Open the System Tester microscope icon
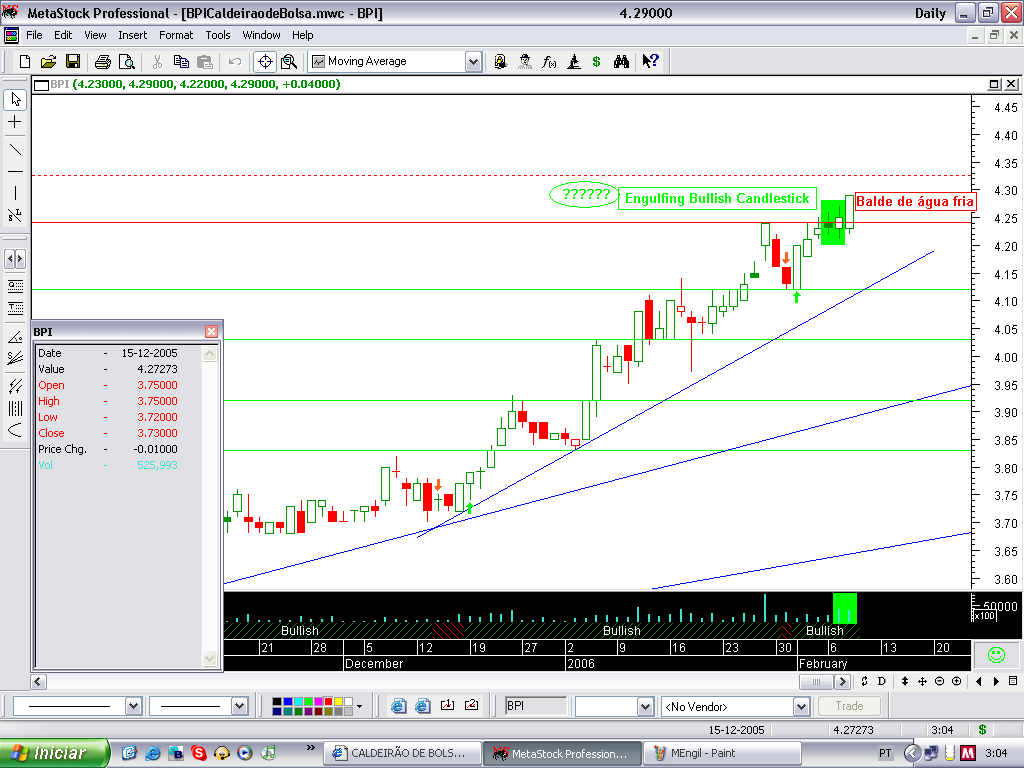 pyautogui.click(x=573, y=61)
